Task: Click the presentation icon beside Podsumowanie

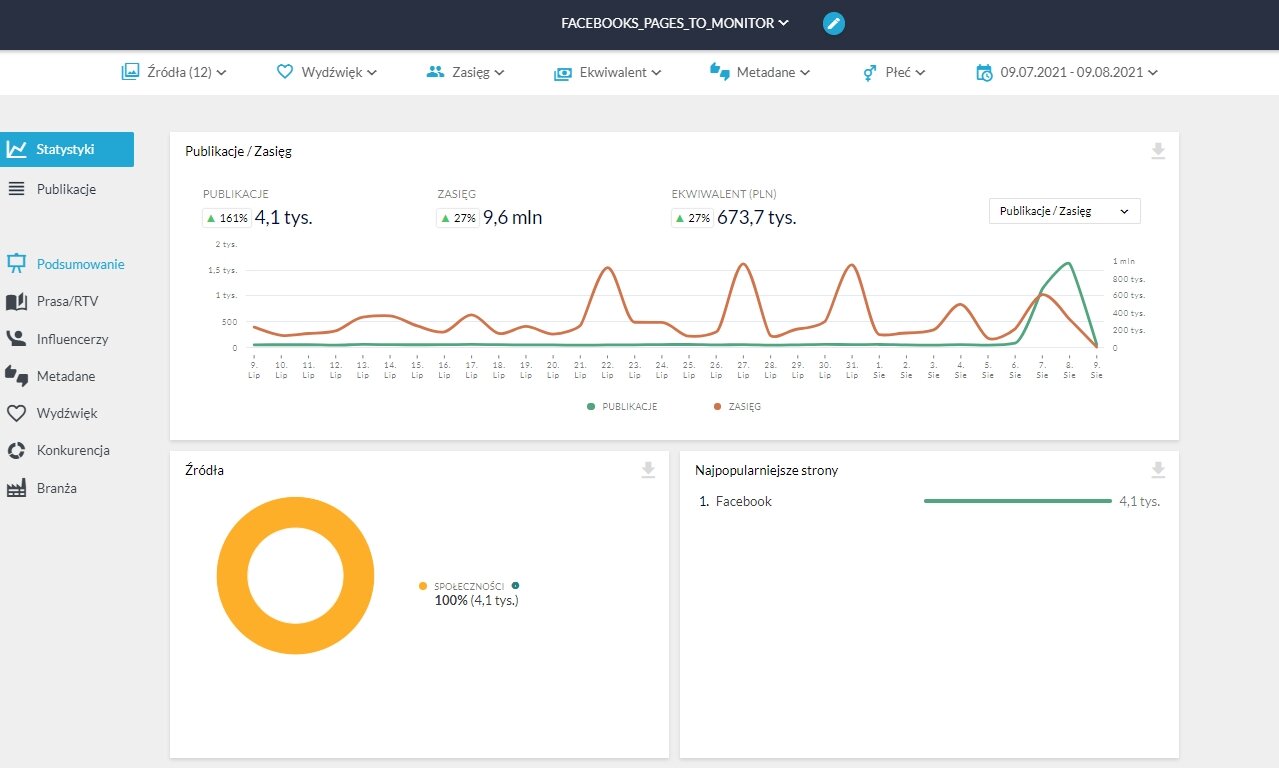Action: pyautogui.click(x=16, y=264)
